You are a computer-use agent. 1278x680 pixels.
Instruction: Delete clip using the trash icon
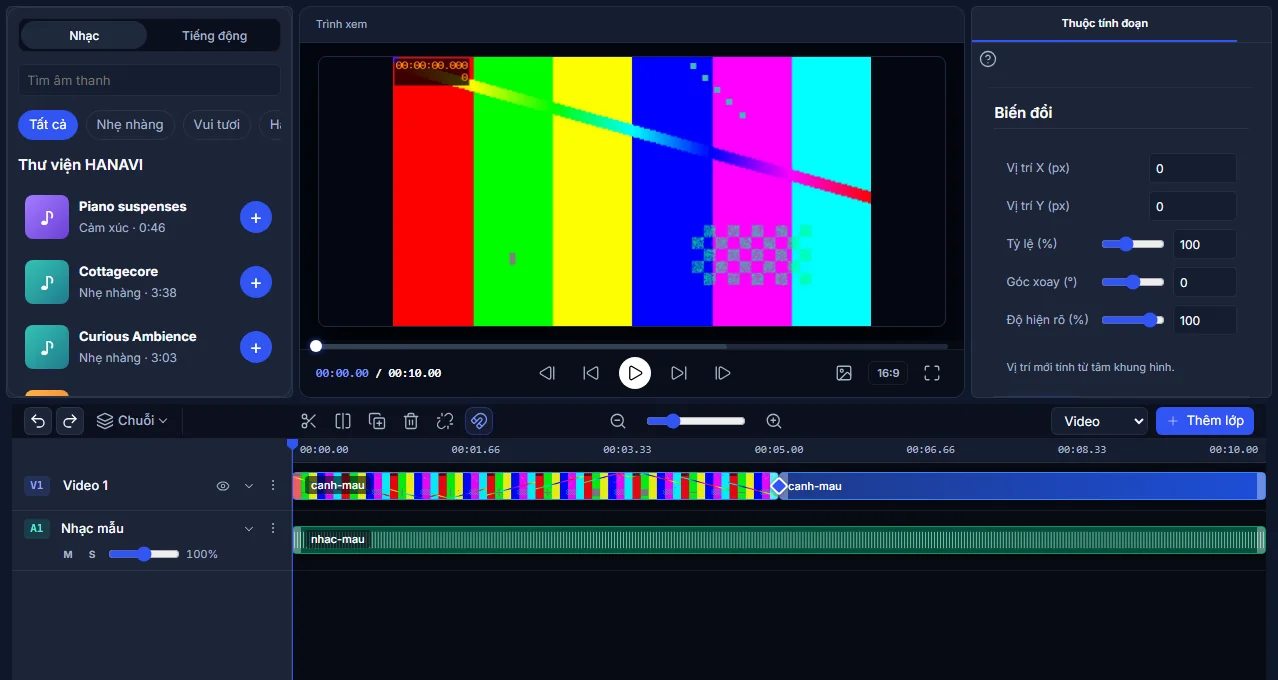coord(411,421)
